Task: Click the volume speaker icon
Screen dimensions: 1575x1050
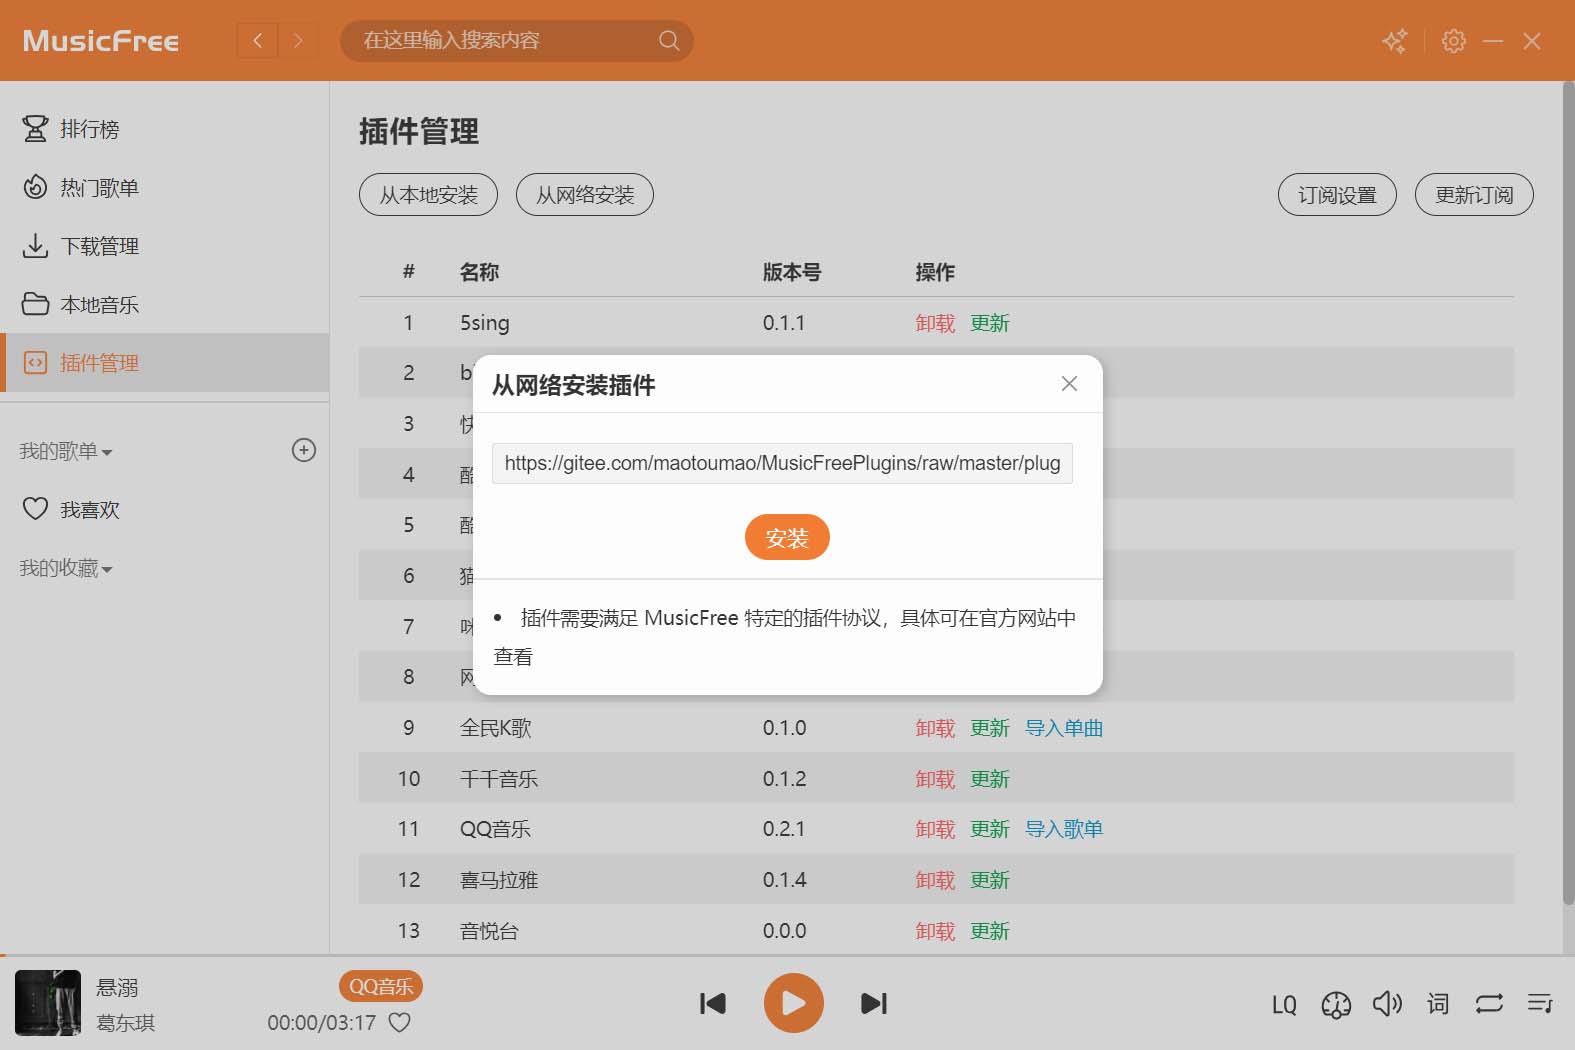Action: click(1387, 1003)
